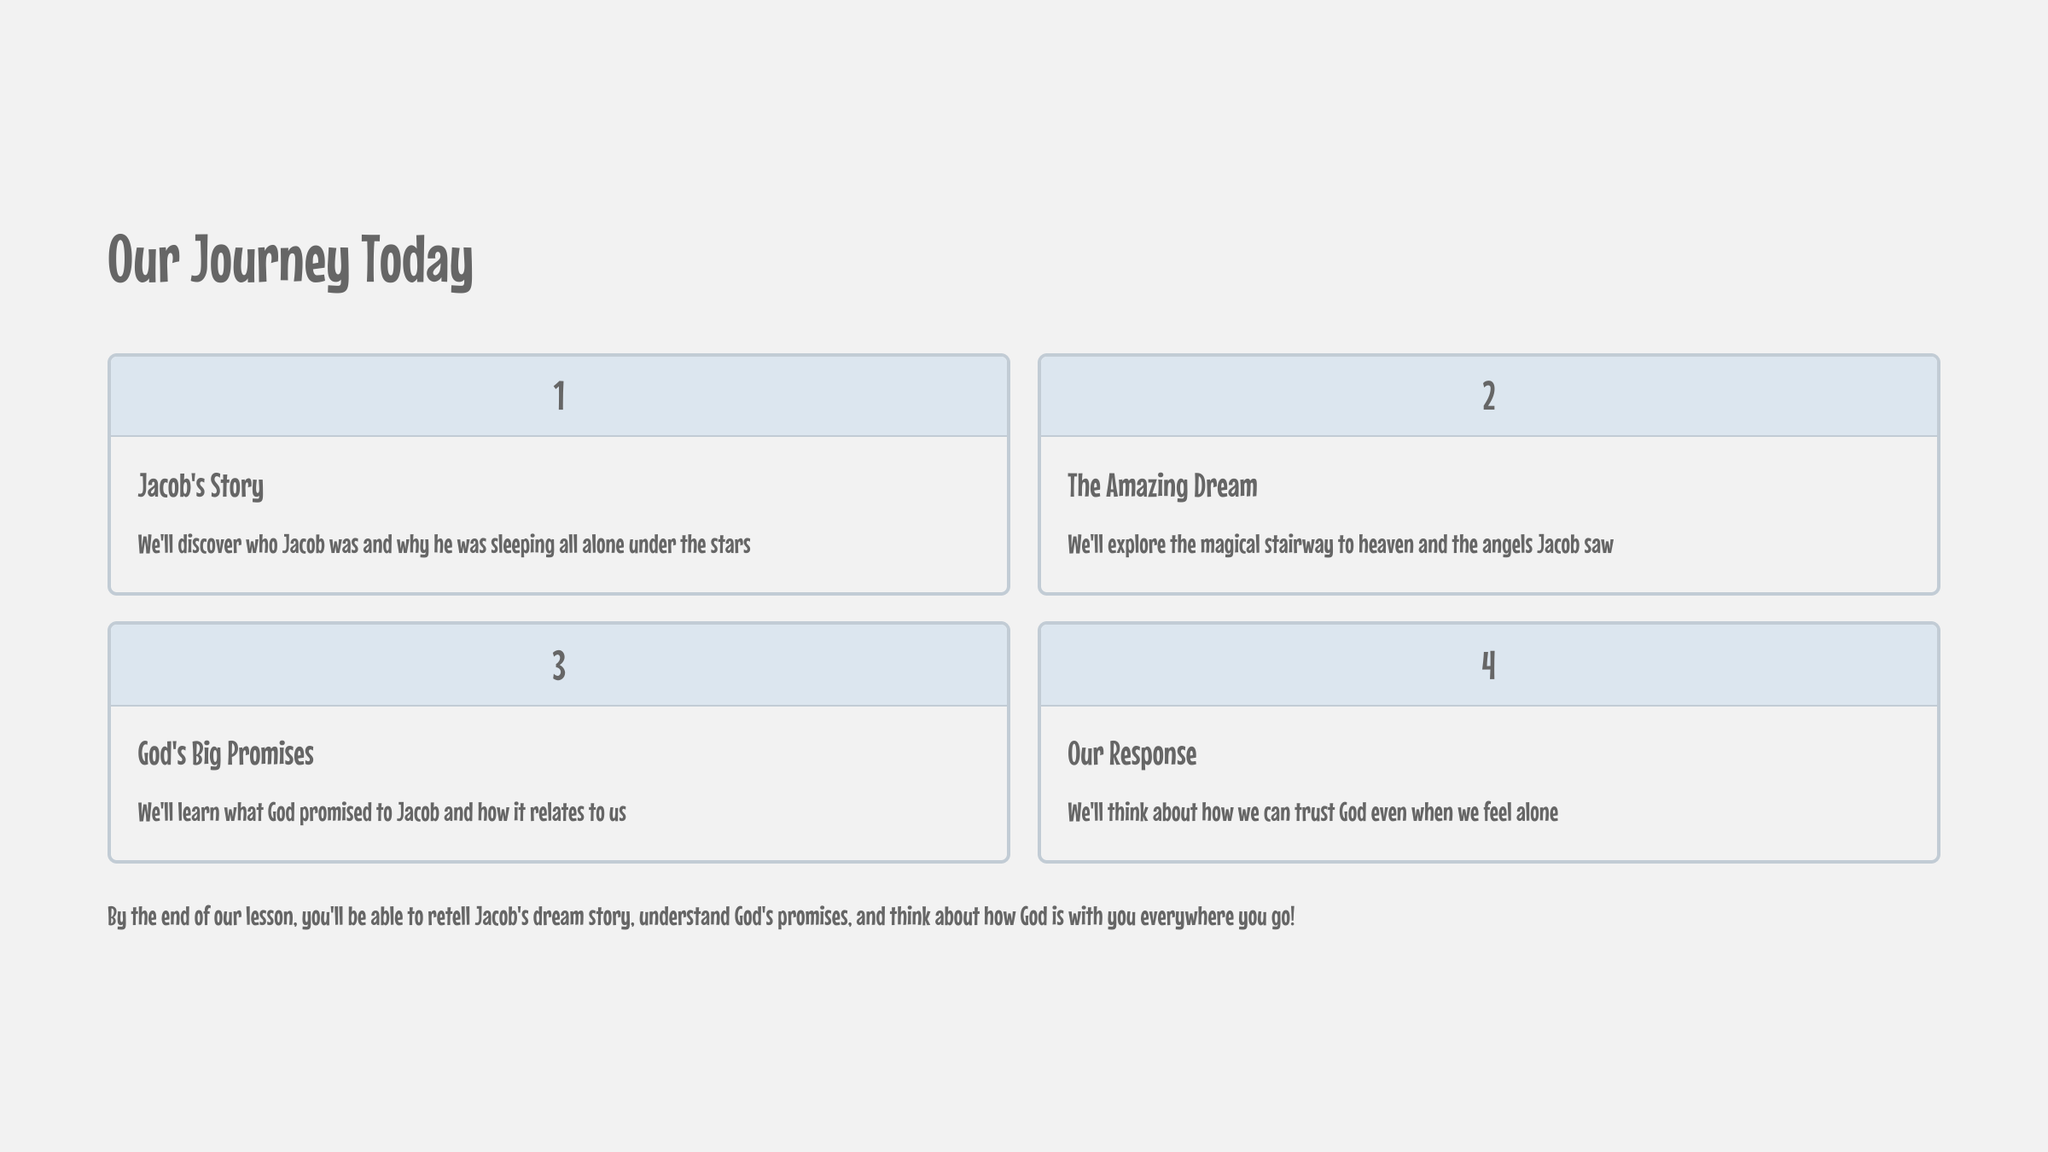Click the digit 4 in fourth card

click(1489, 665)
